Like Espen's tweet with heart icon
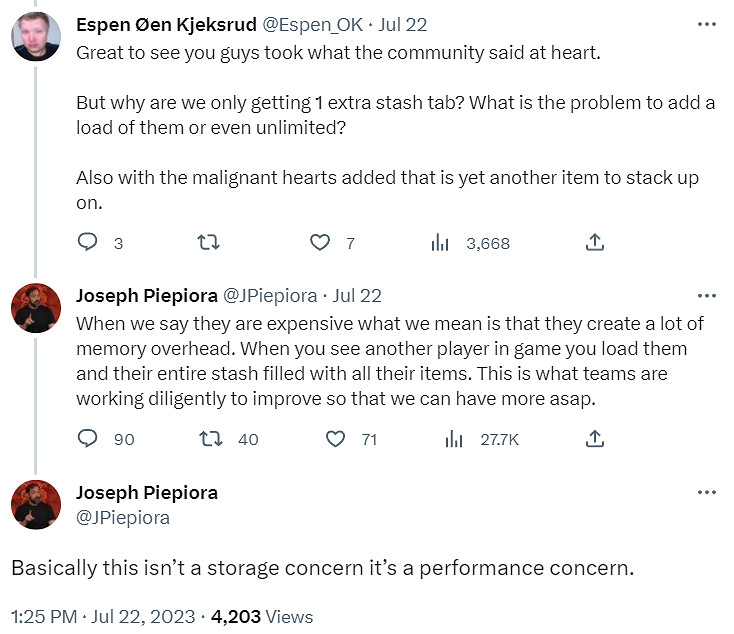 coord(320,242)
